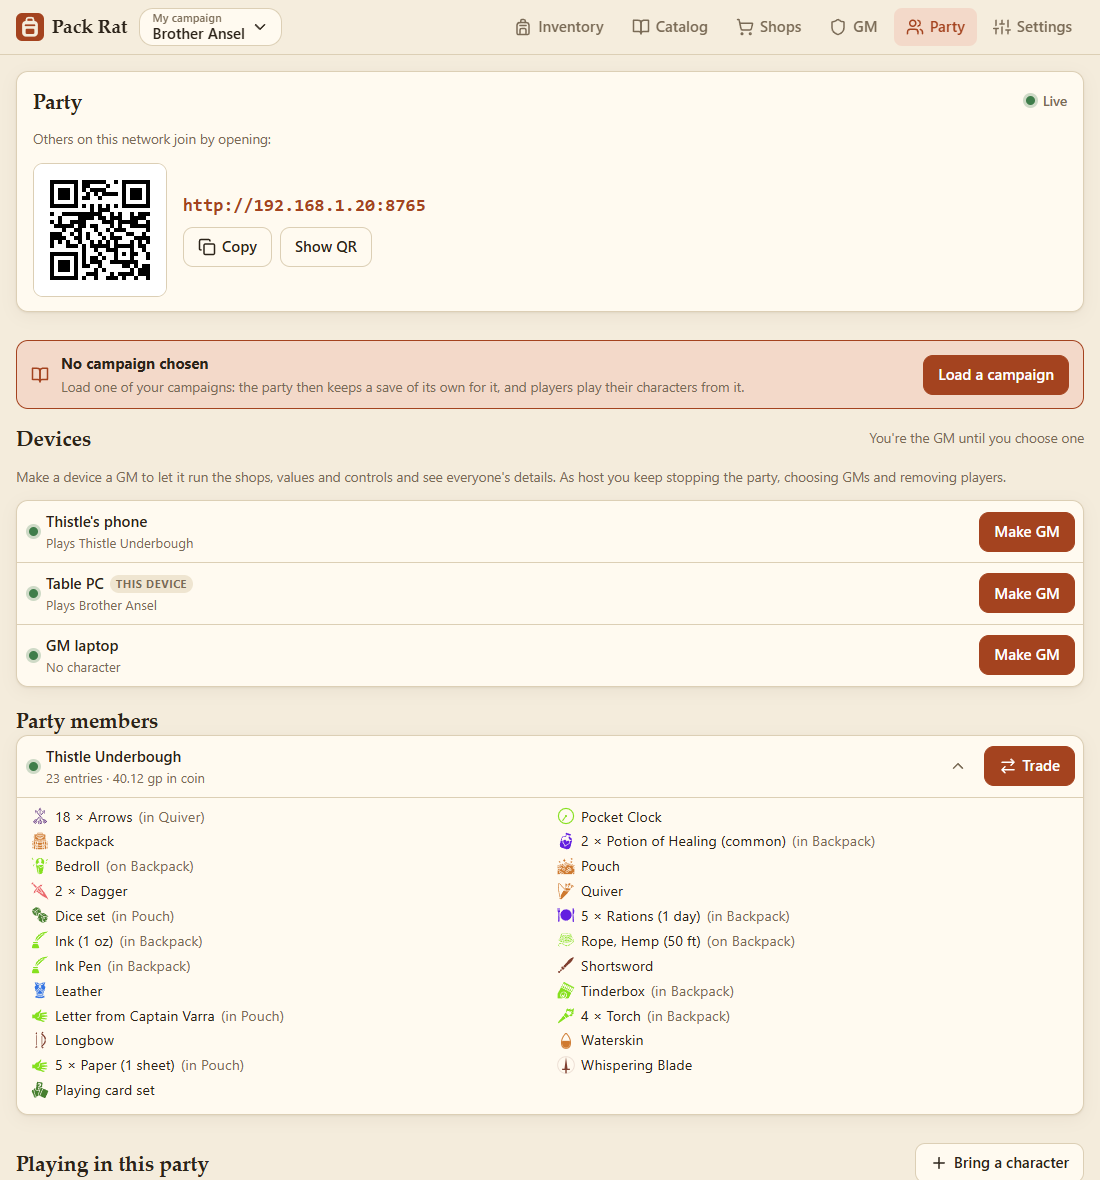Click the Longbow item icon
This screenshot has width=1100, height=1180.
(x=40, y=1040)
